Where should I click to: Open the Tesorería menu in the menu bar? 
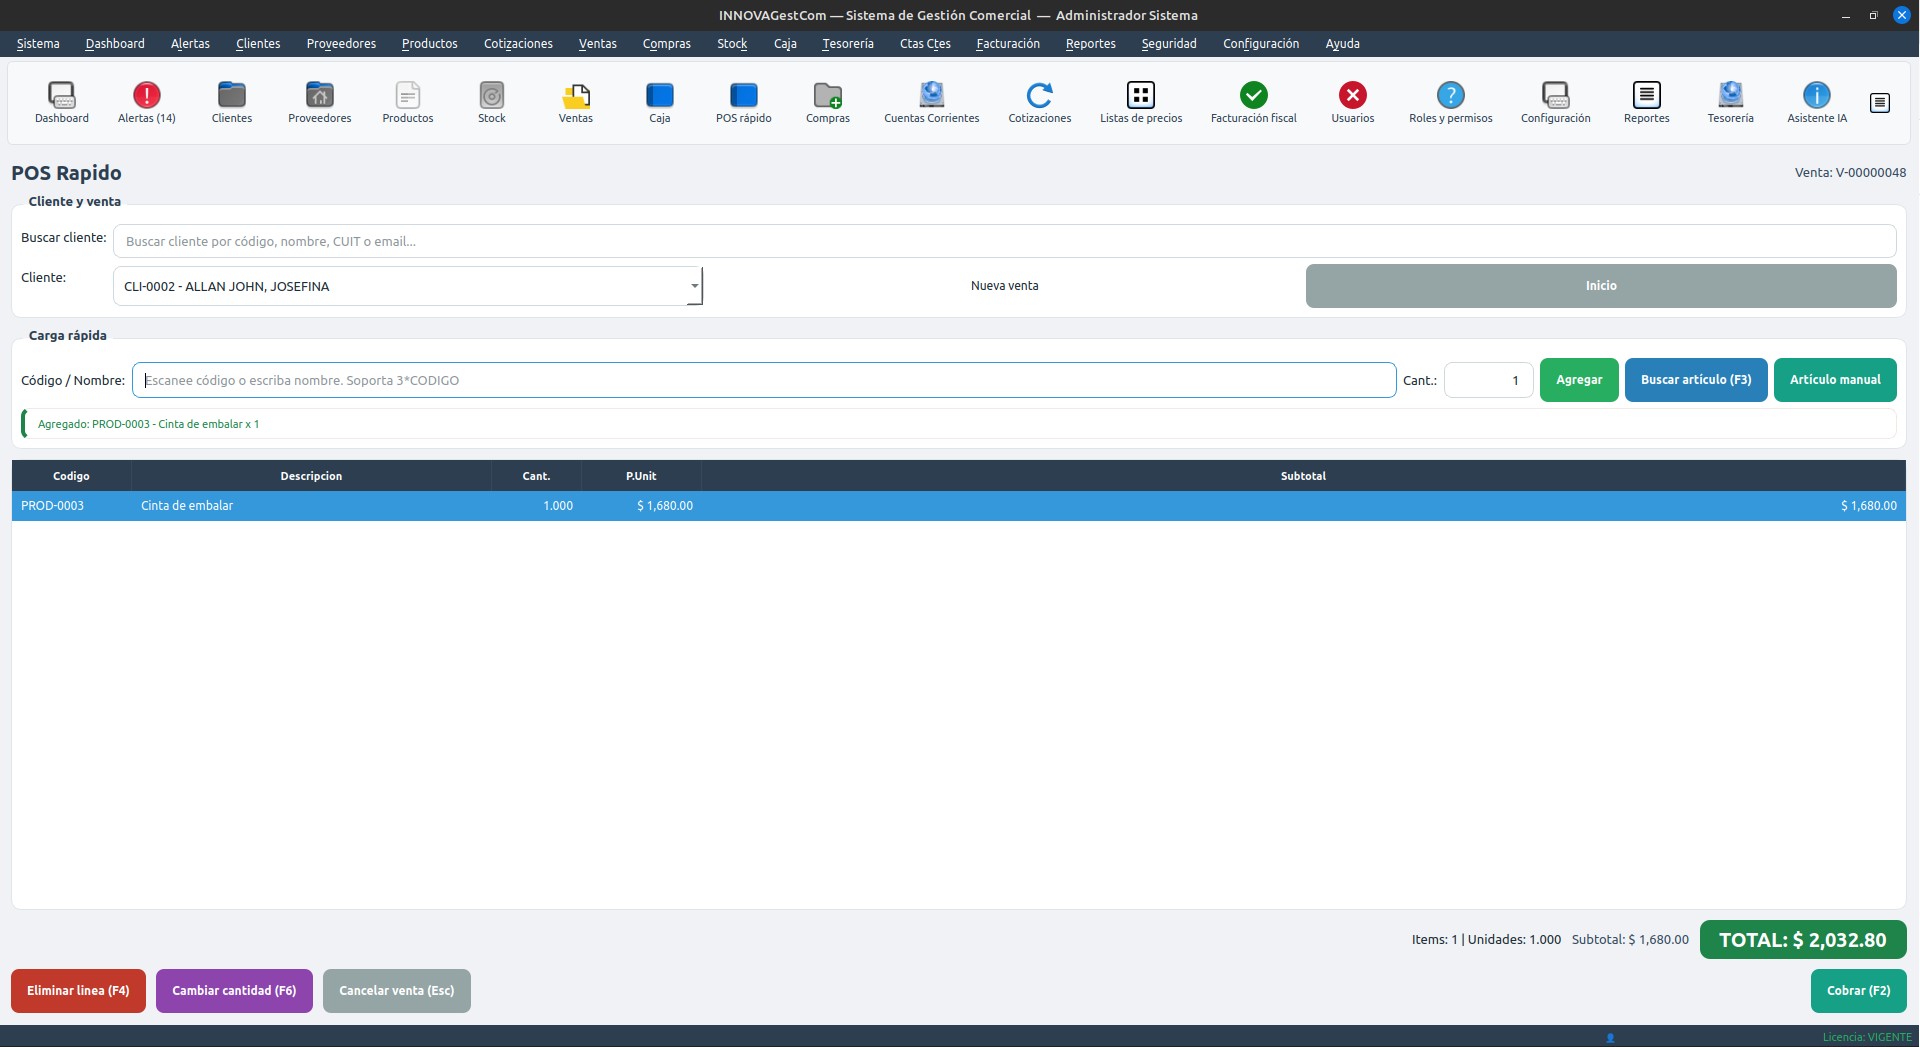847,44
